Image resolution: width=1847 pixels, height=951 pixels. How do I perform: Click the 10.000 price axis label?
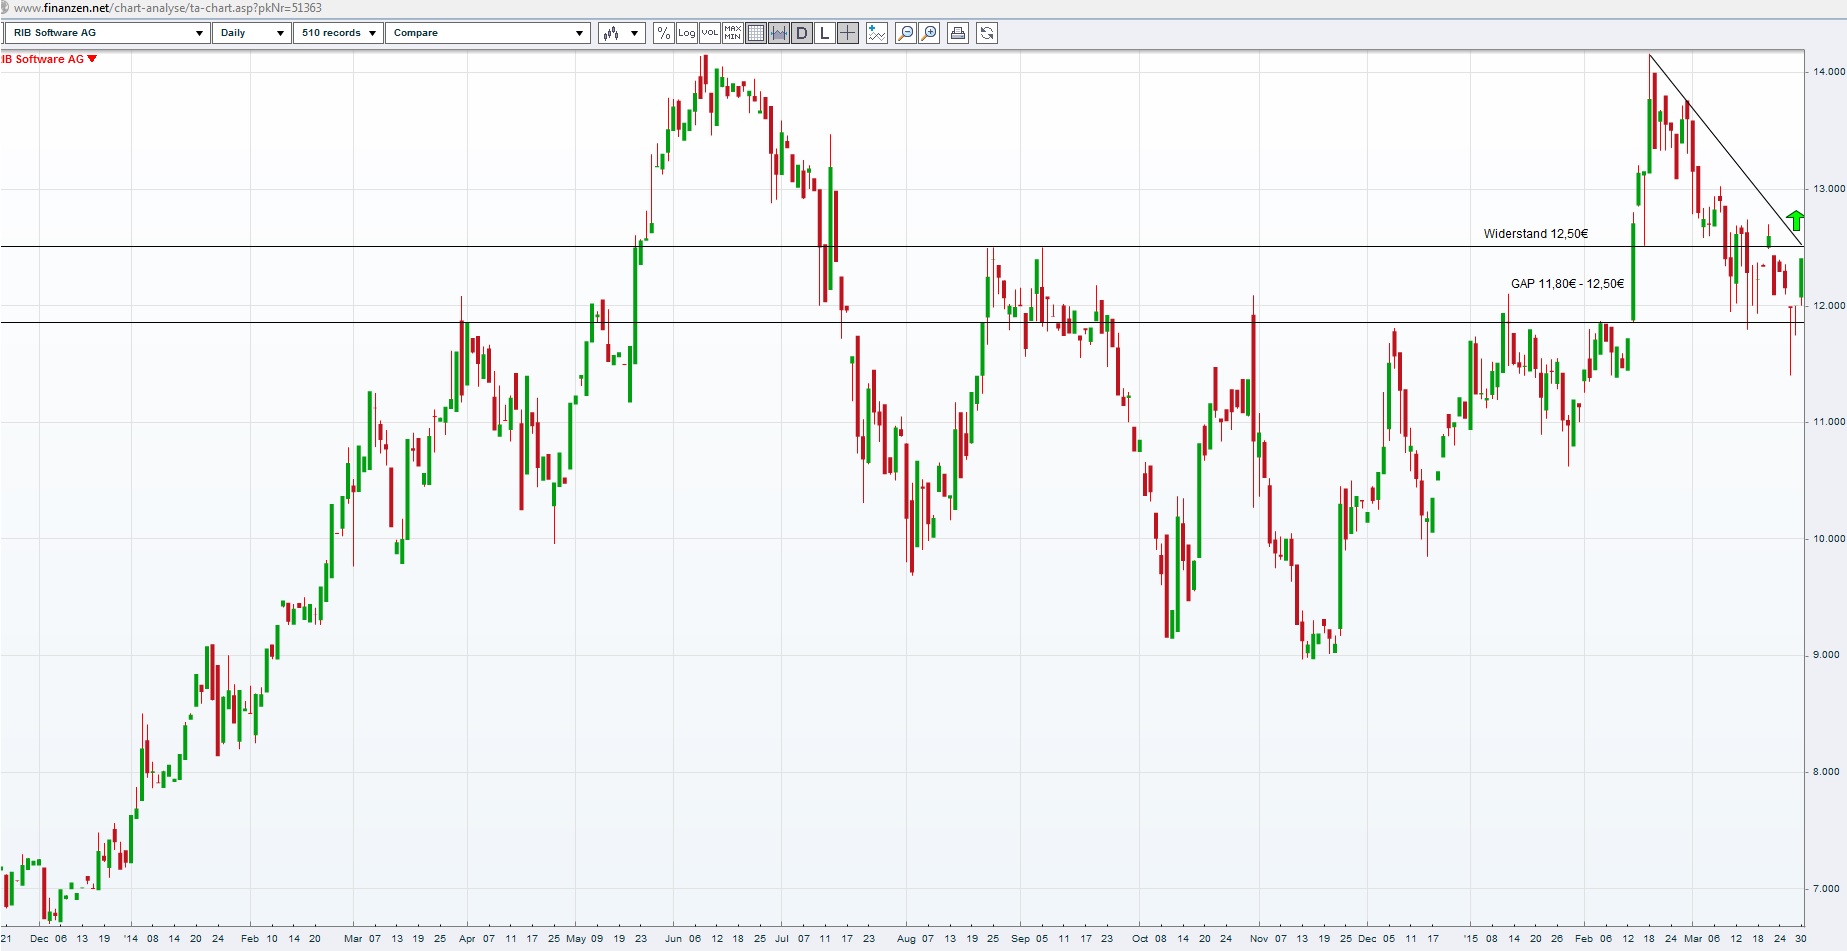1829,539
